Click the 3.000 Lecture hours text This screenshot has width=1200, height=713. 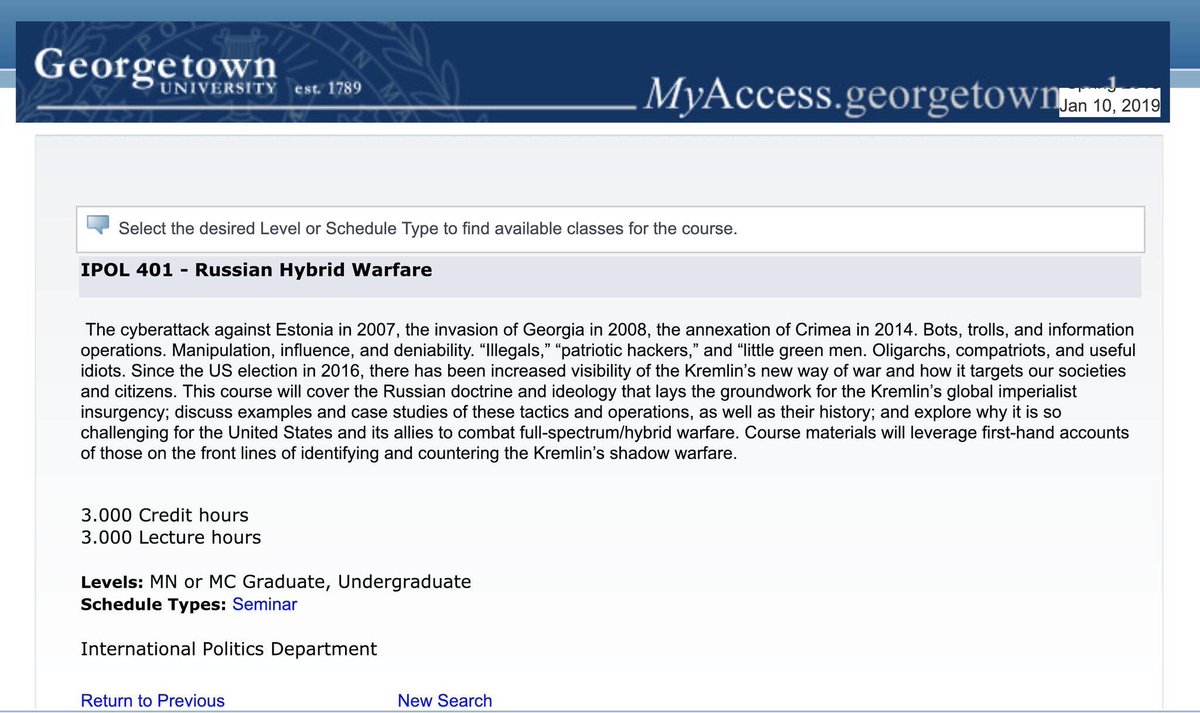[x=171, y=538]
